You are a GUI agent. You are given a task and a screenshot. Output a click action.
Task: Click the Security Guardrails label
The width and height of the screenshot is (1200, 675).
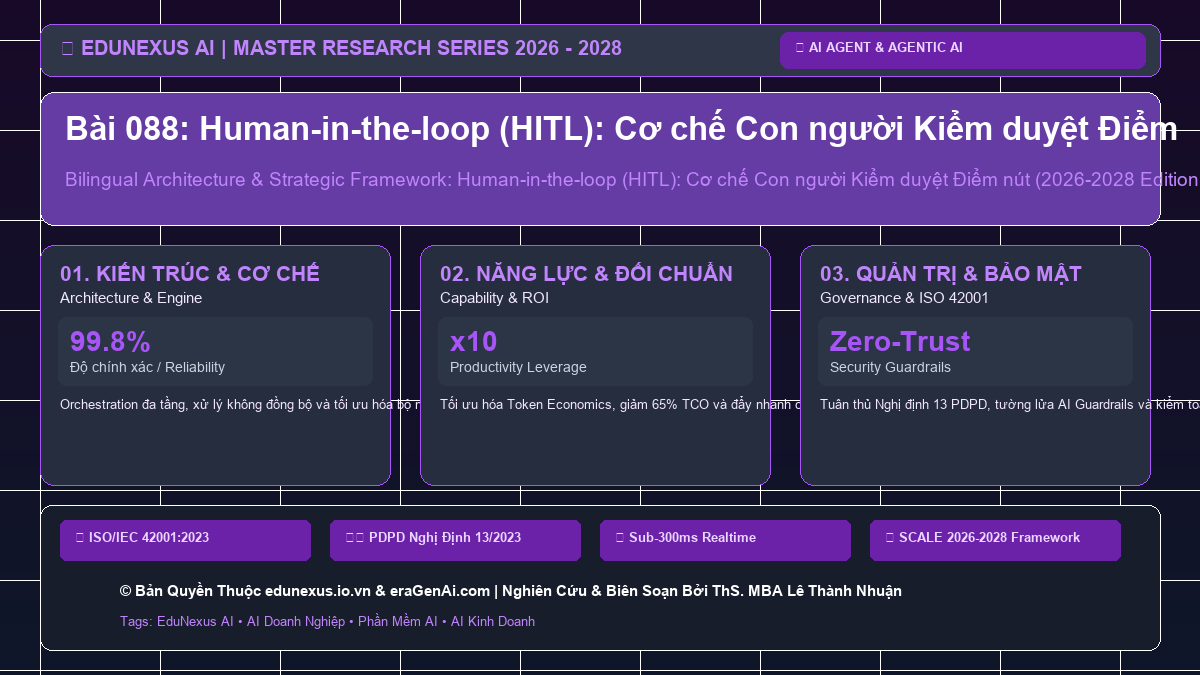click(890, 367)
